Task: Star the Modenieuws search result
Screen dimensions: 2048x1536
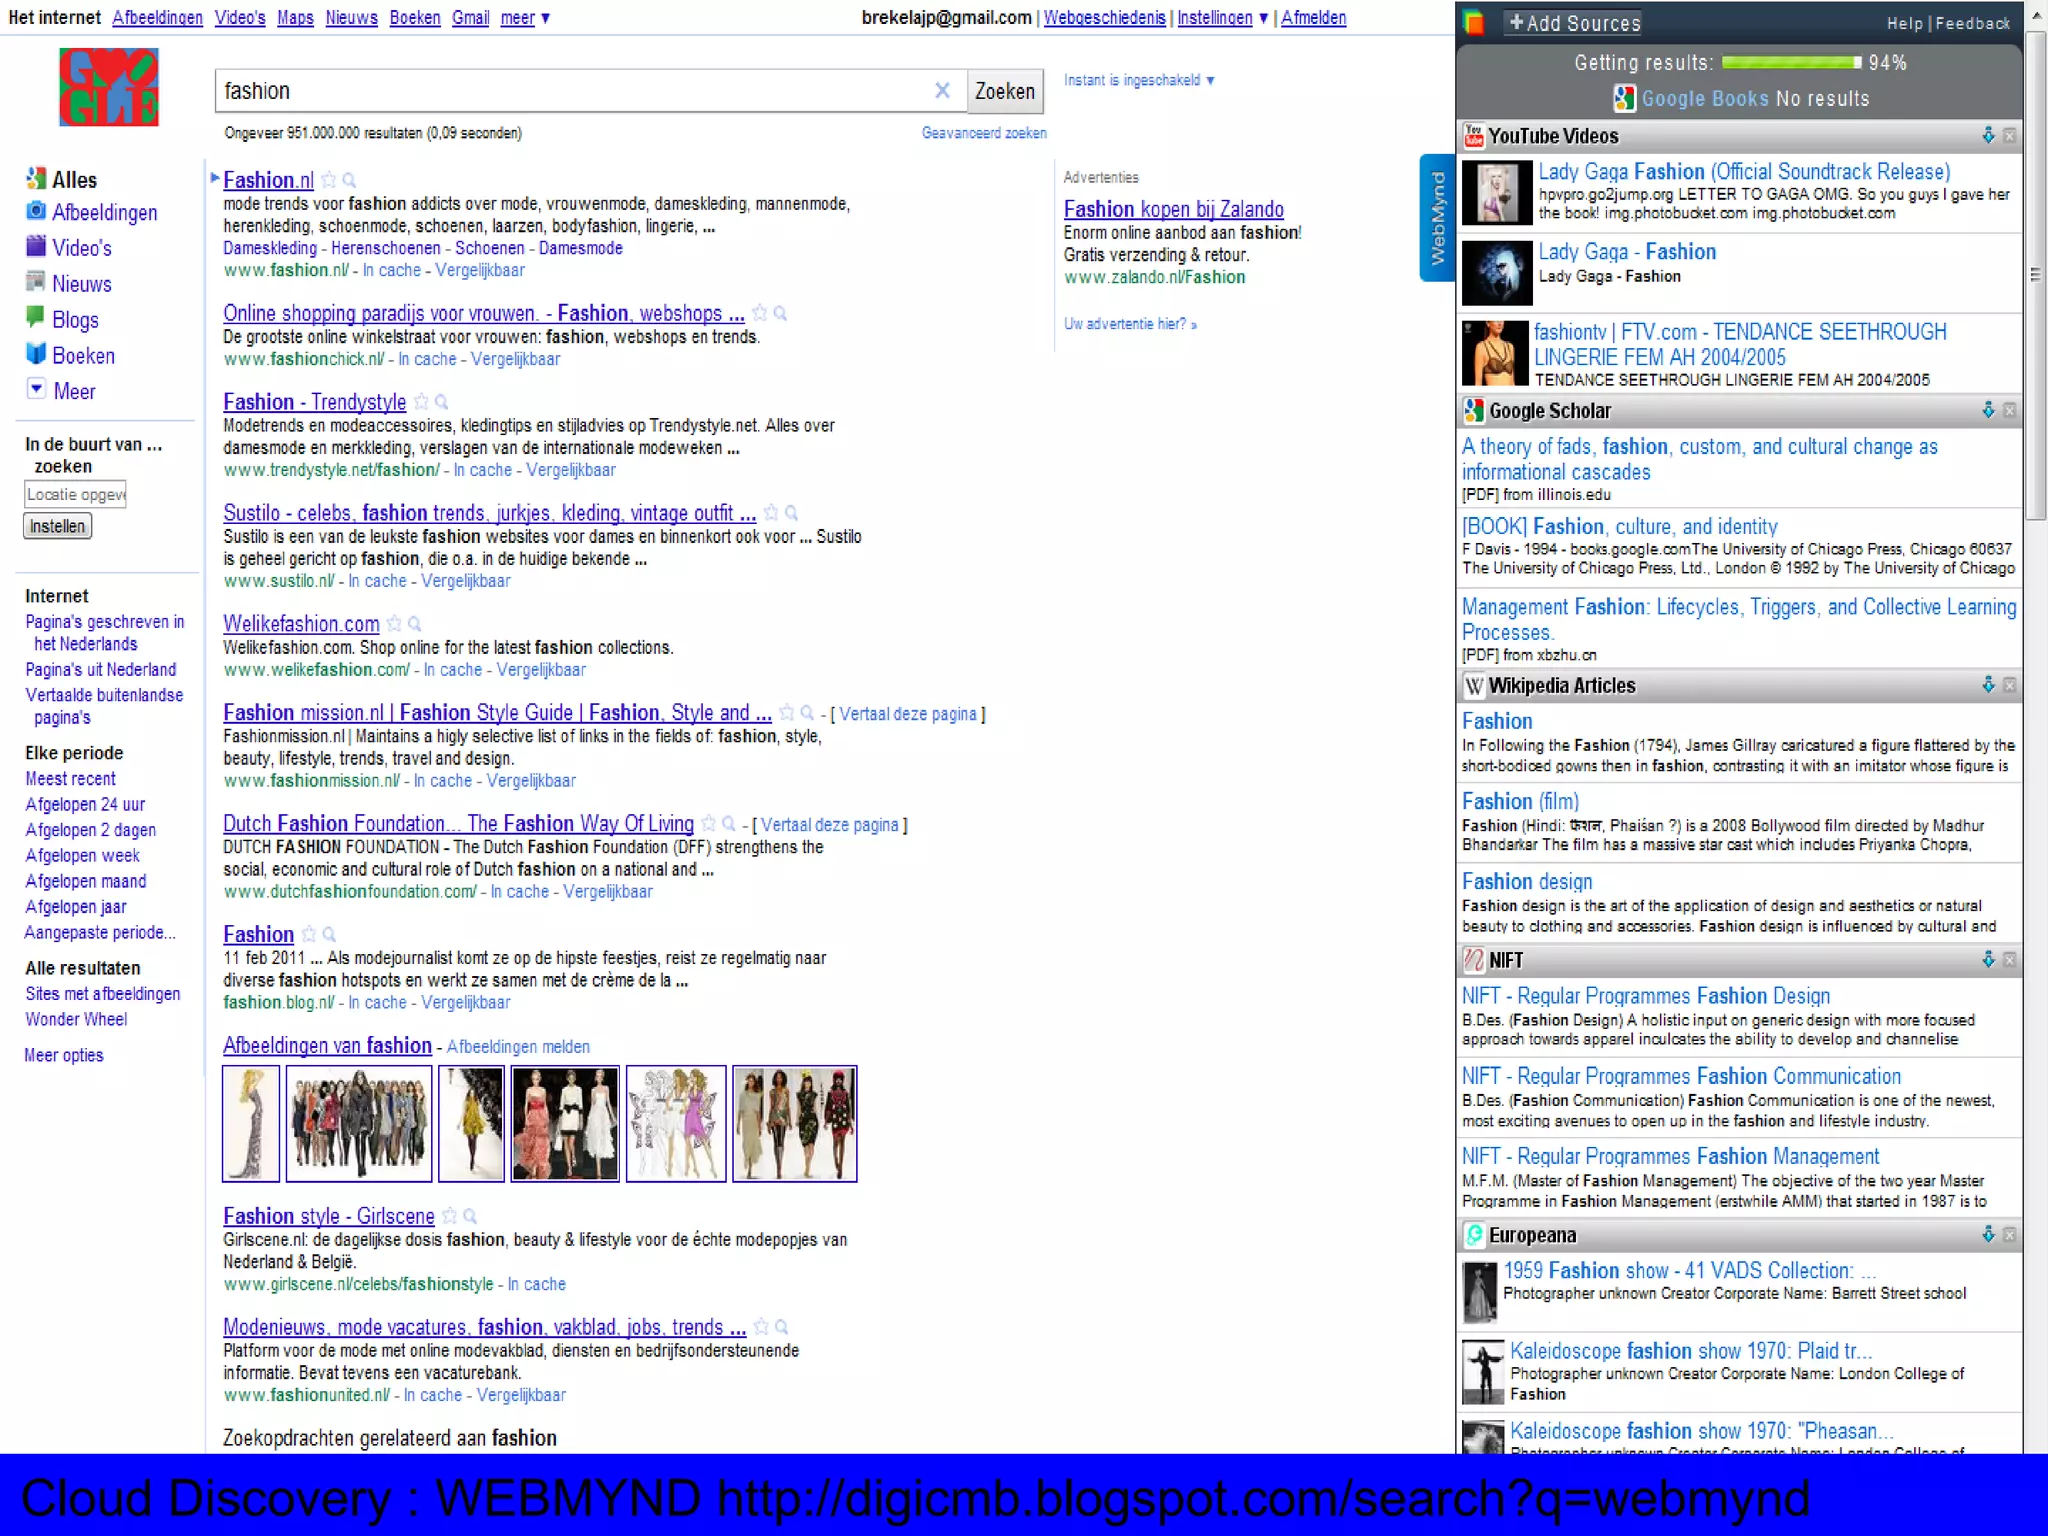Action: click(761, 1327)
